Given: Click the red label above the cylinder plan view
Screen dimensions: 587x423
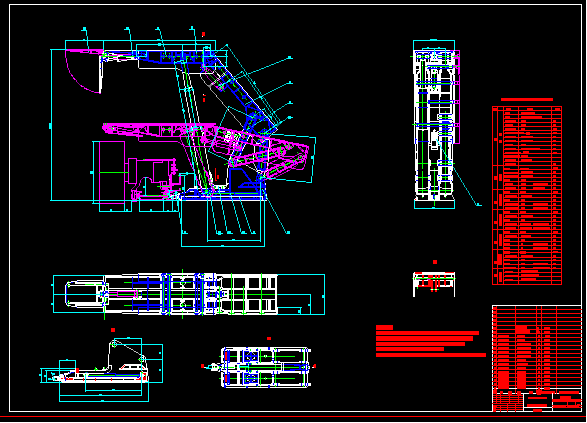Looking at the screenshot, I should click(269, 338).
